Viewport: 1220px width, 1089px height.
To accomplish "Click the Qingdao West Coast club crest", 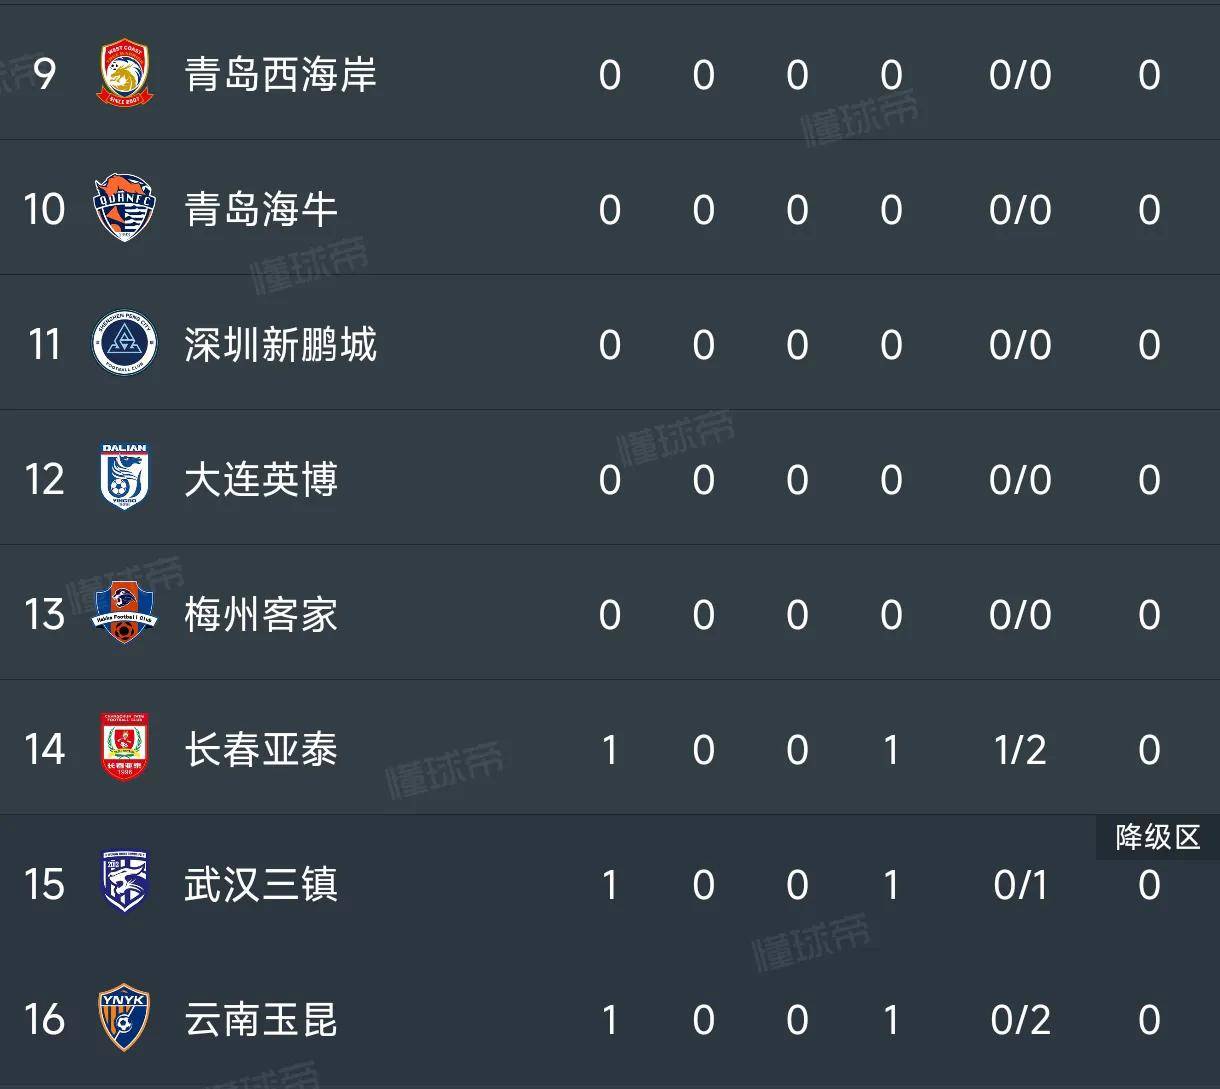I will click(x=125, y=74).
